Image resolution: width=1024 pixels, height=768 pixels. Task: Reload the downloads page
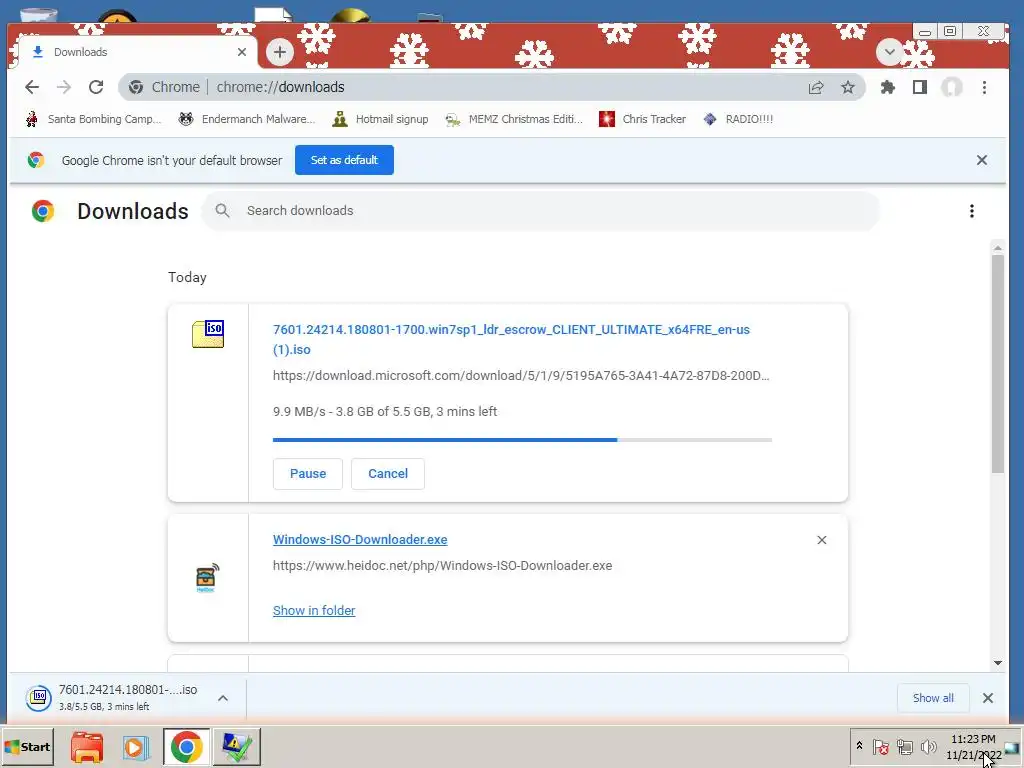coord(96,87)
